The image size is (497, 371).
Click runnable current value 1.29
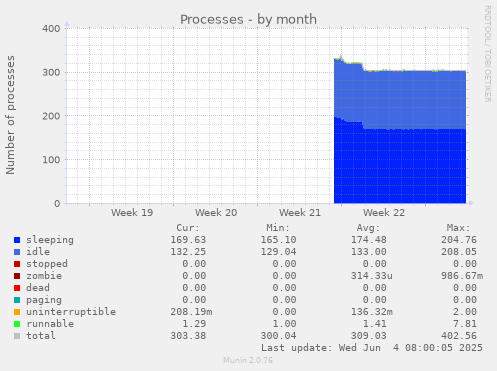194,324
